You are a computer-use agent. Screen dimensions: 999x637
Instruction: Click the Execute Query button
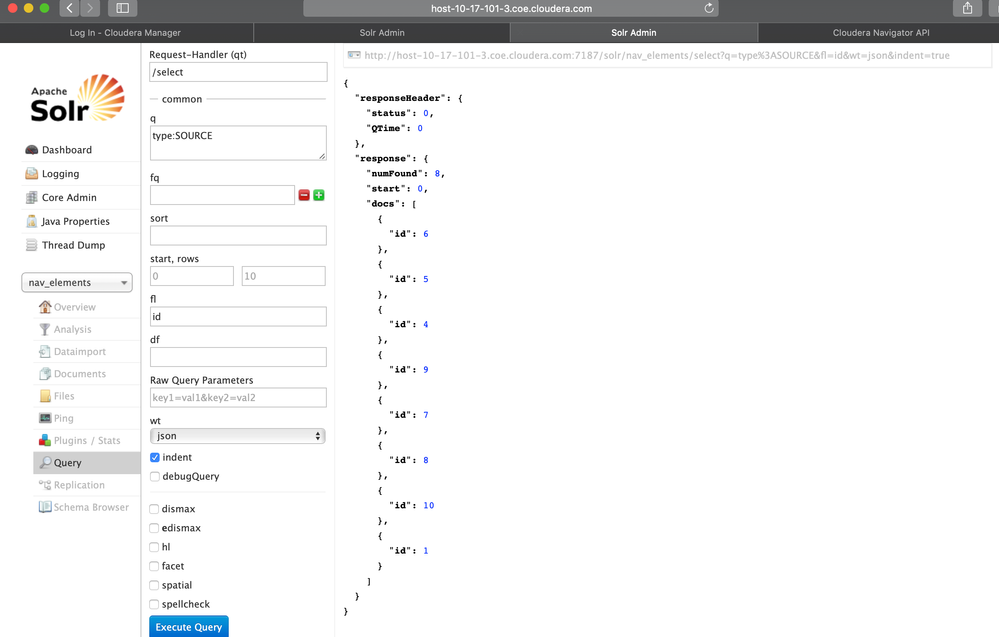coord(189,627)
